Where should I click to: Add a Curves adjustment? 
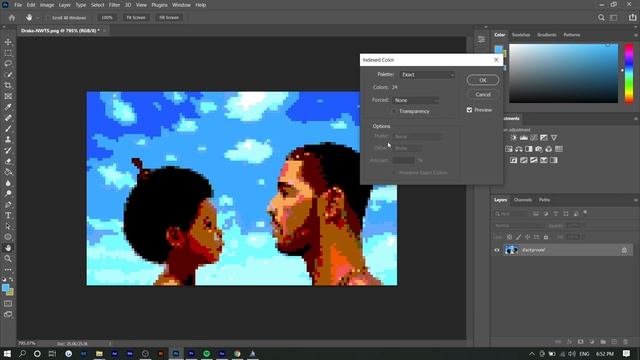click(534, 138)
